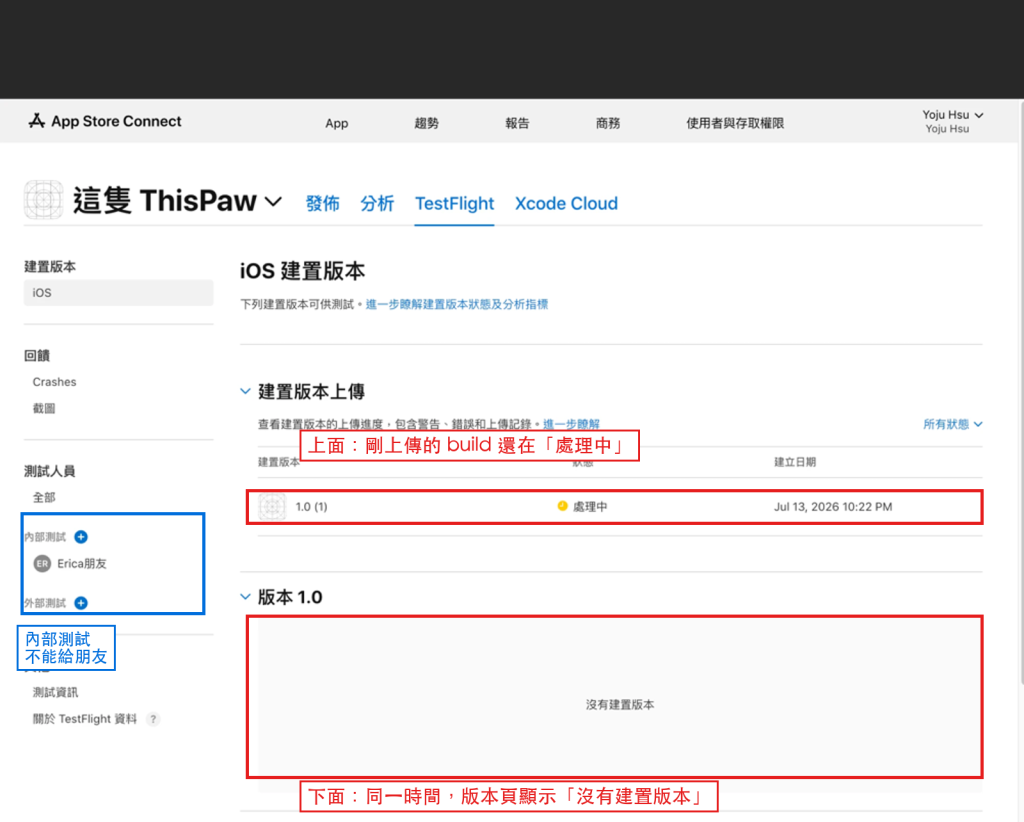1024x822 pixels.
Task: Add an internal testing group with plus icon
Action: pos(81,537)
